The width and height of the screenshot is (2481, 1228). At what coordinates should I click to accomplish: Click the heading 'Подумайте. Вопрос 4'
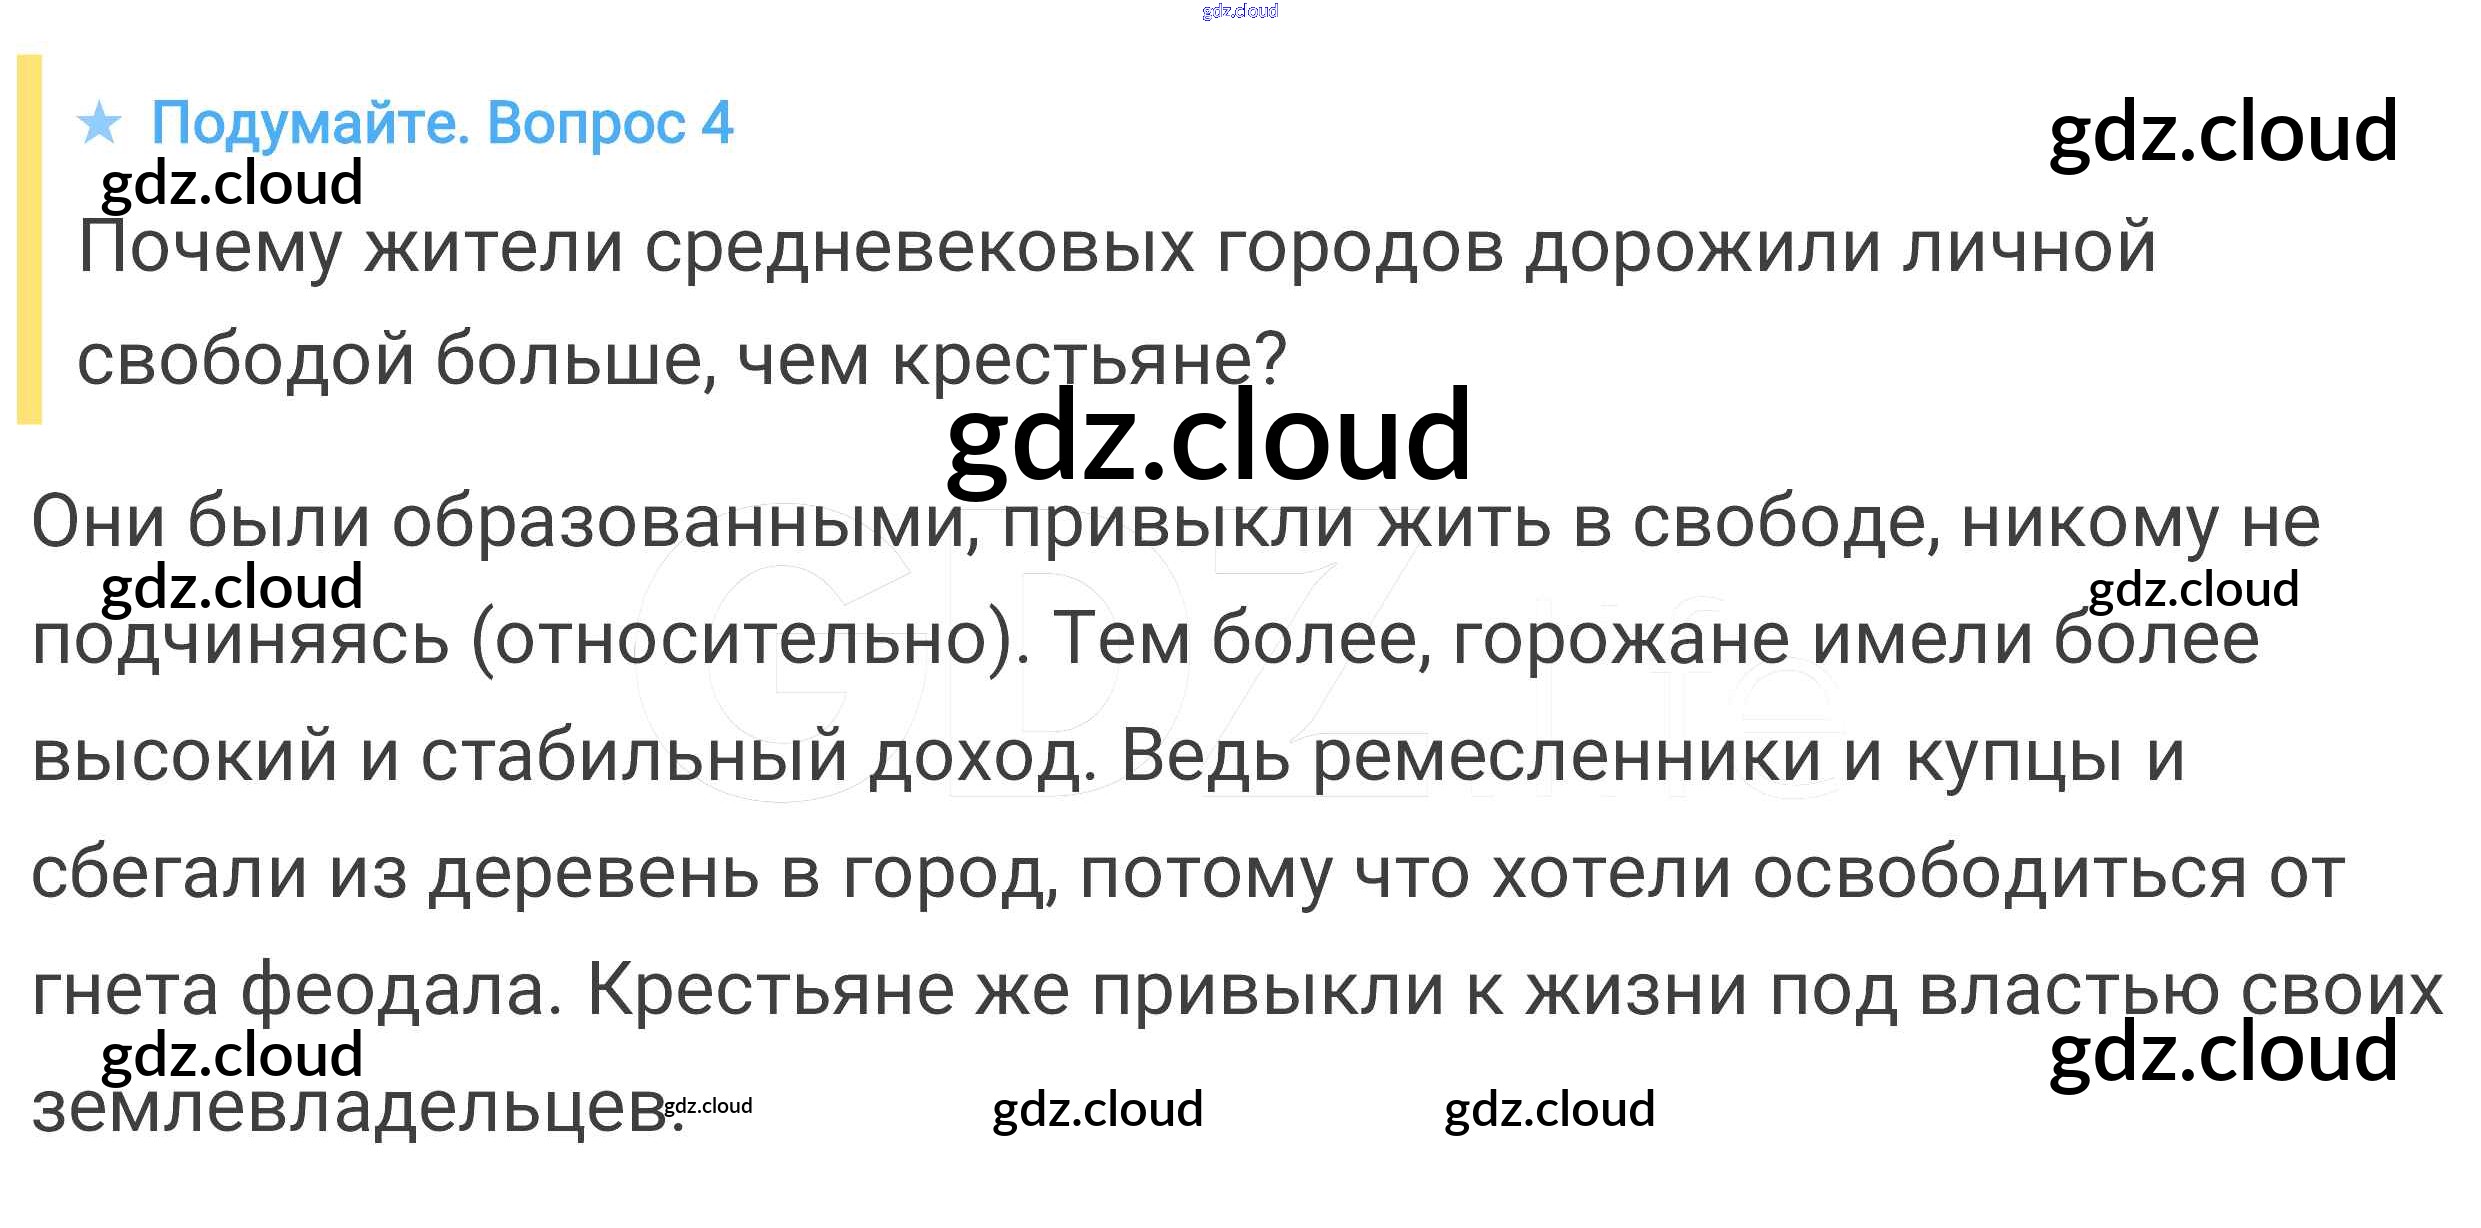(441, 124)
